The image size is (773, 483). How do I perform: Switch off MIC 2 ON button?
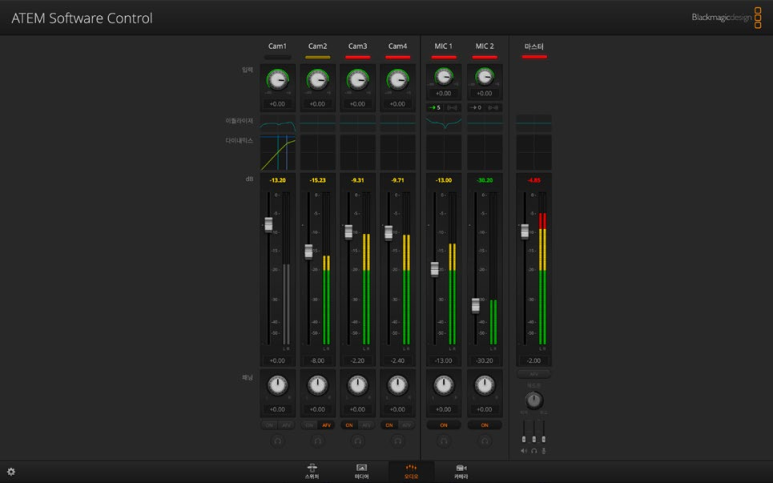click(484, 425)
